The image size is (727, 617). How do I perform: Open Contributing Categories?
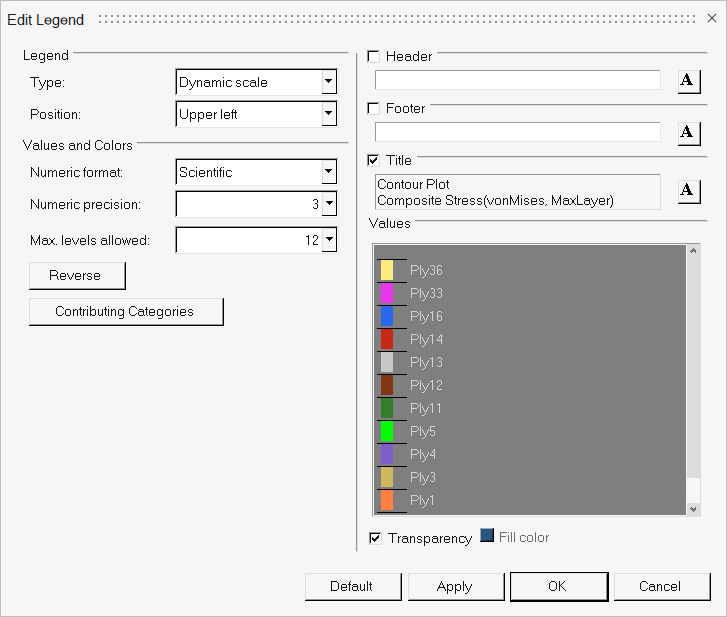point(125,312)
